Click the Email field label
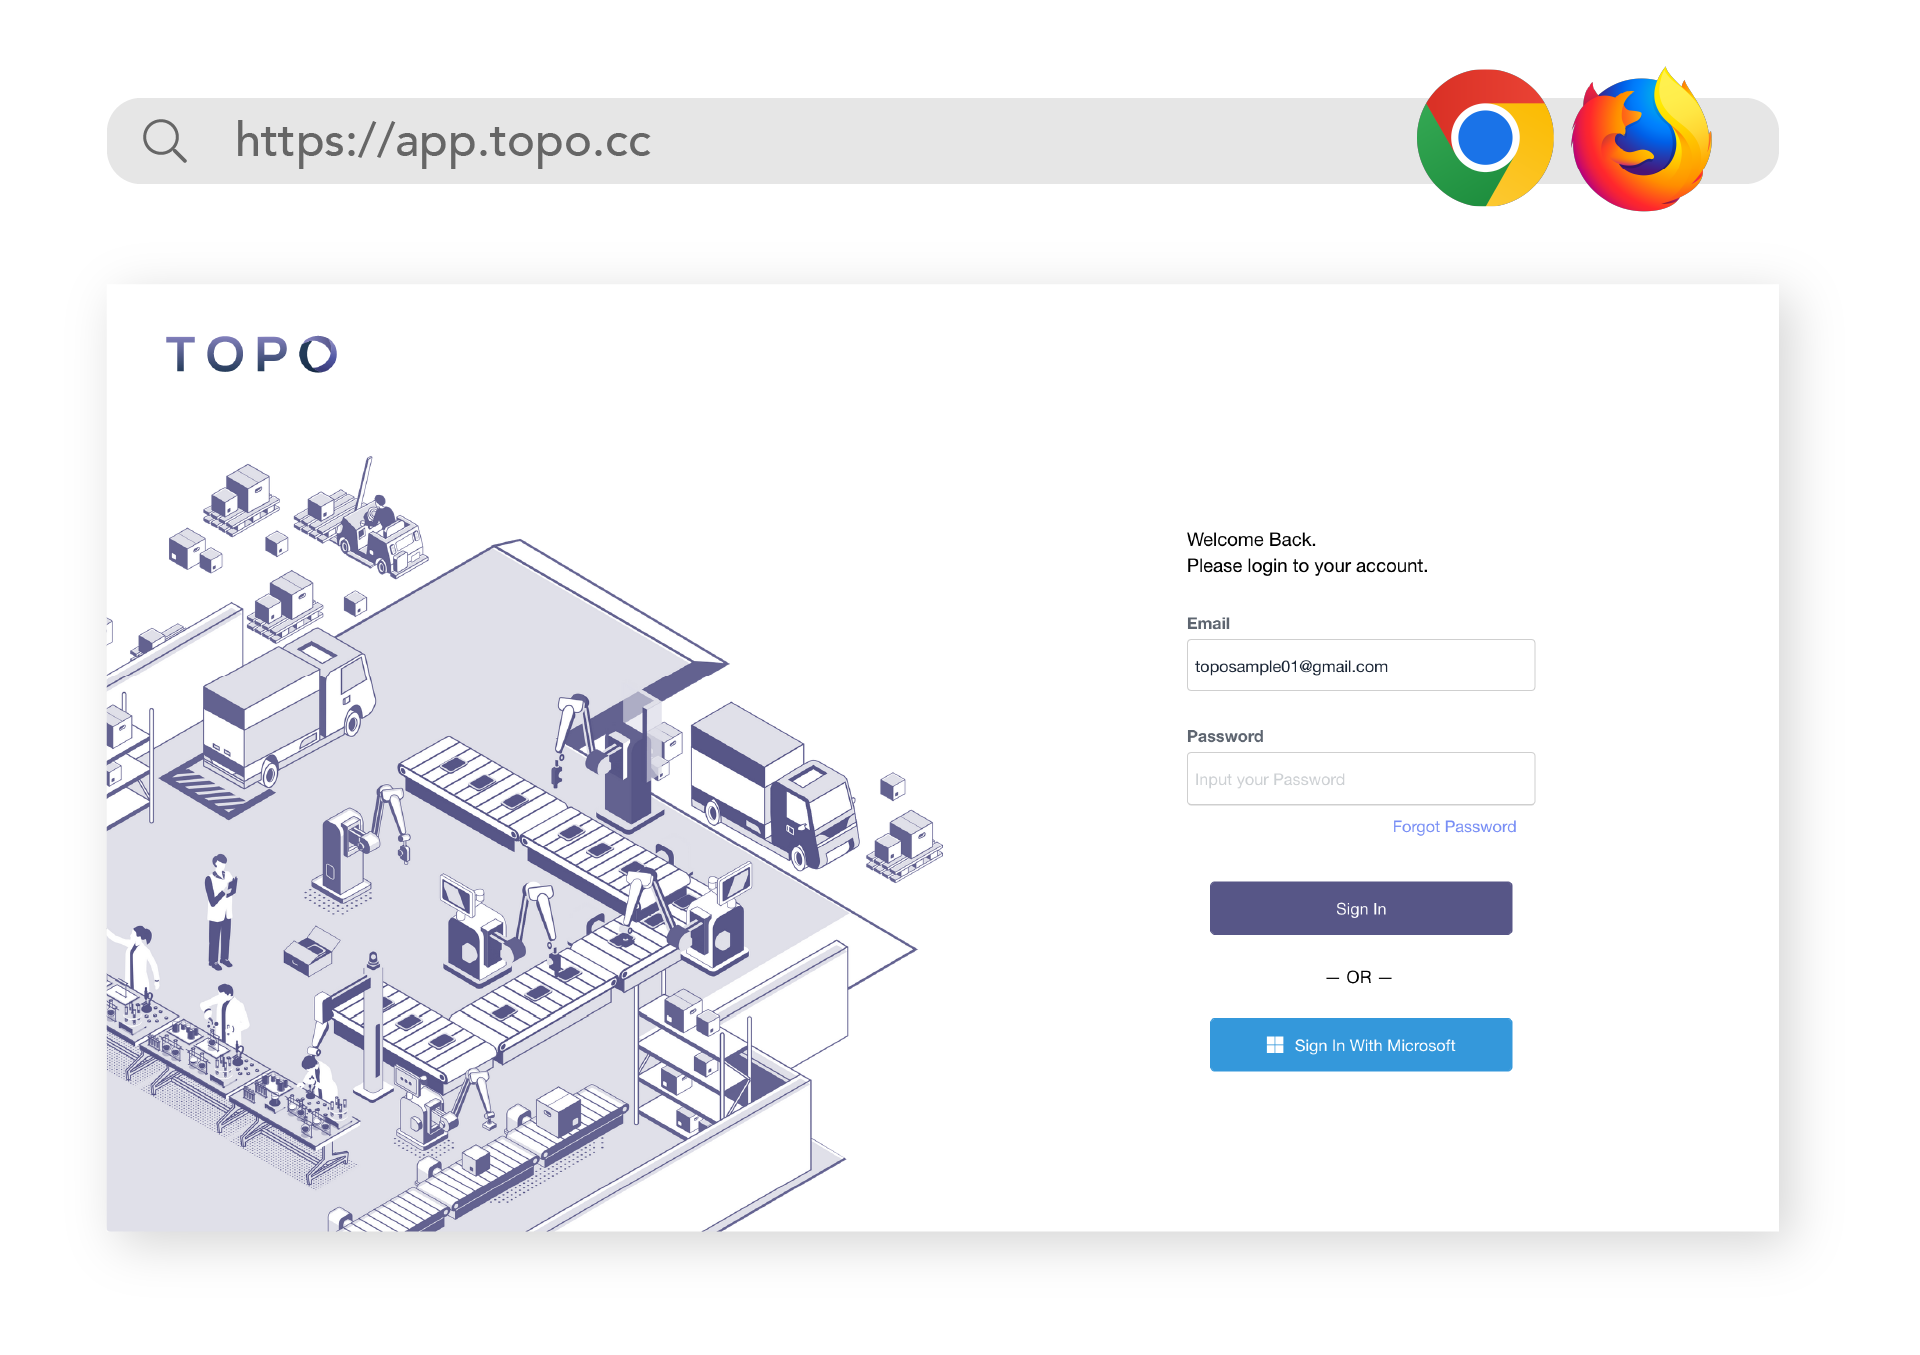 pyautogui.click(x=1207, y=623)
